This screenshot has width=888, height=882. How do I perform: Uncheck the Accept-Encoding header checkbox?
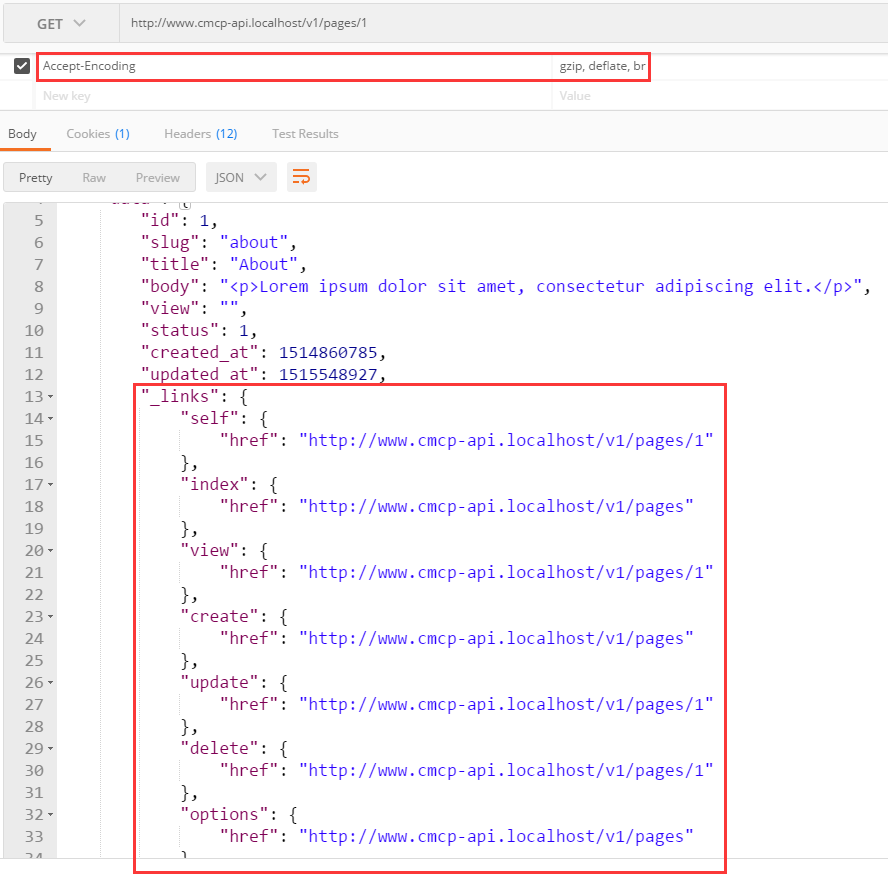coord(22,66)
